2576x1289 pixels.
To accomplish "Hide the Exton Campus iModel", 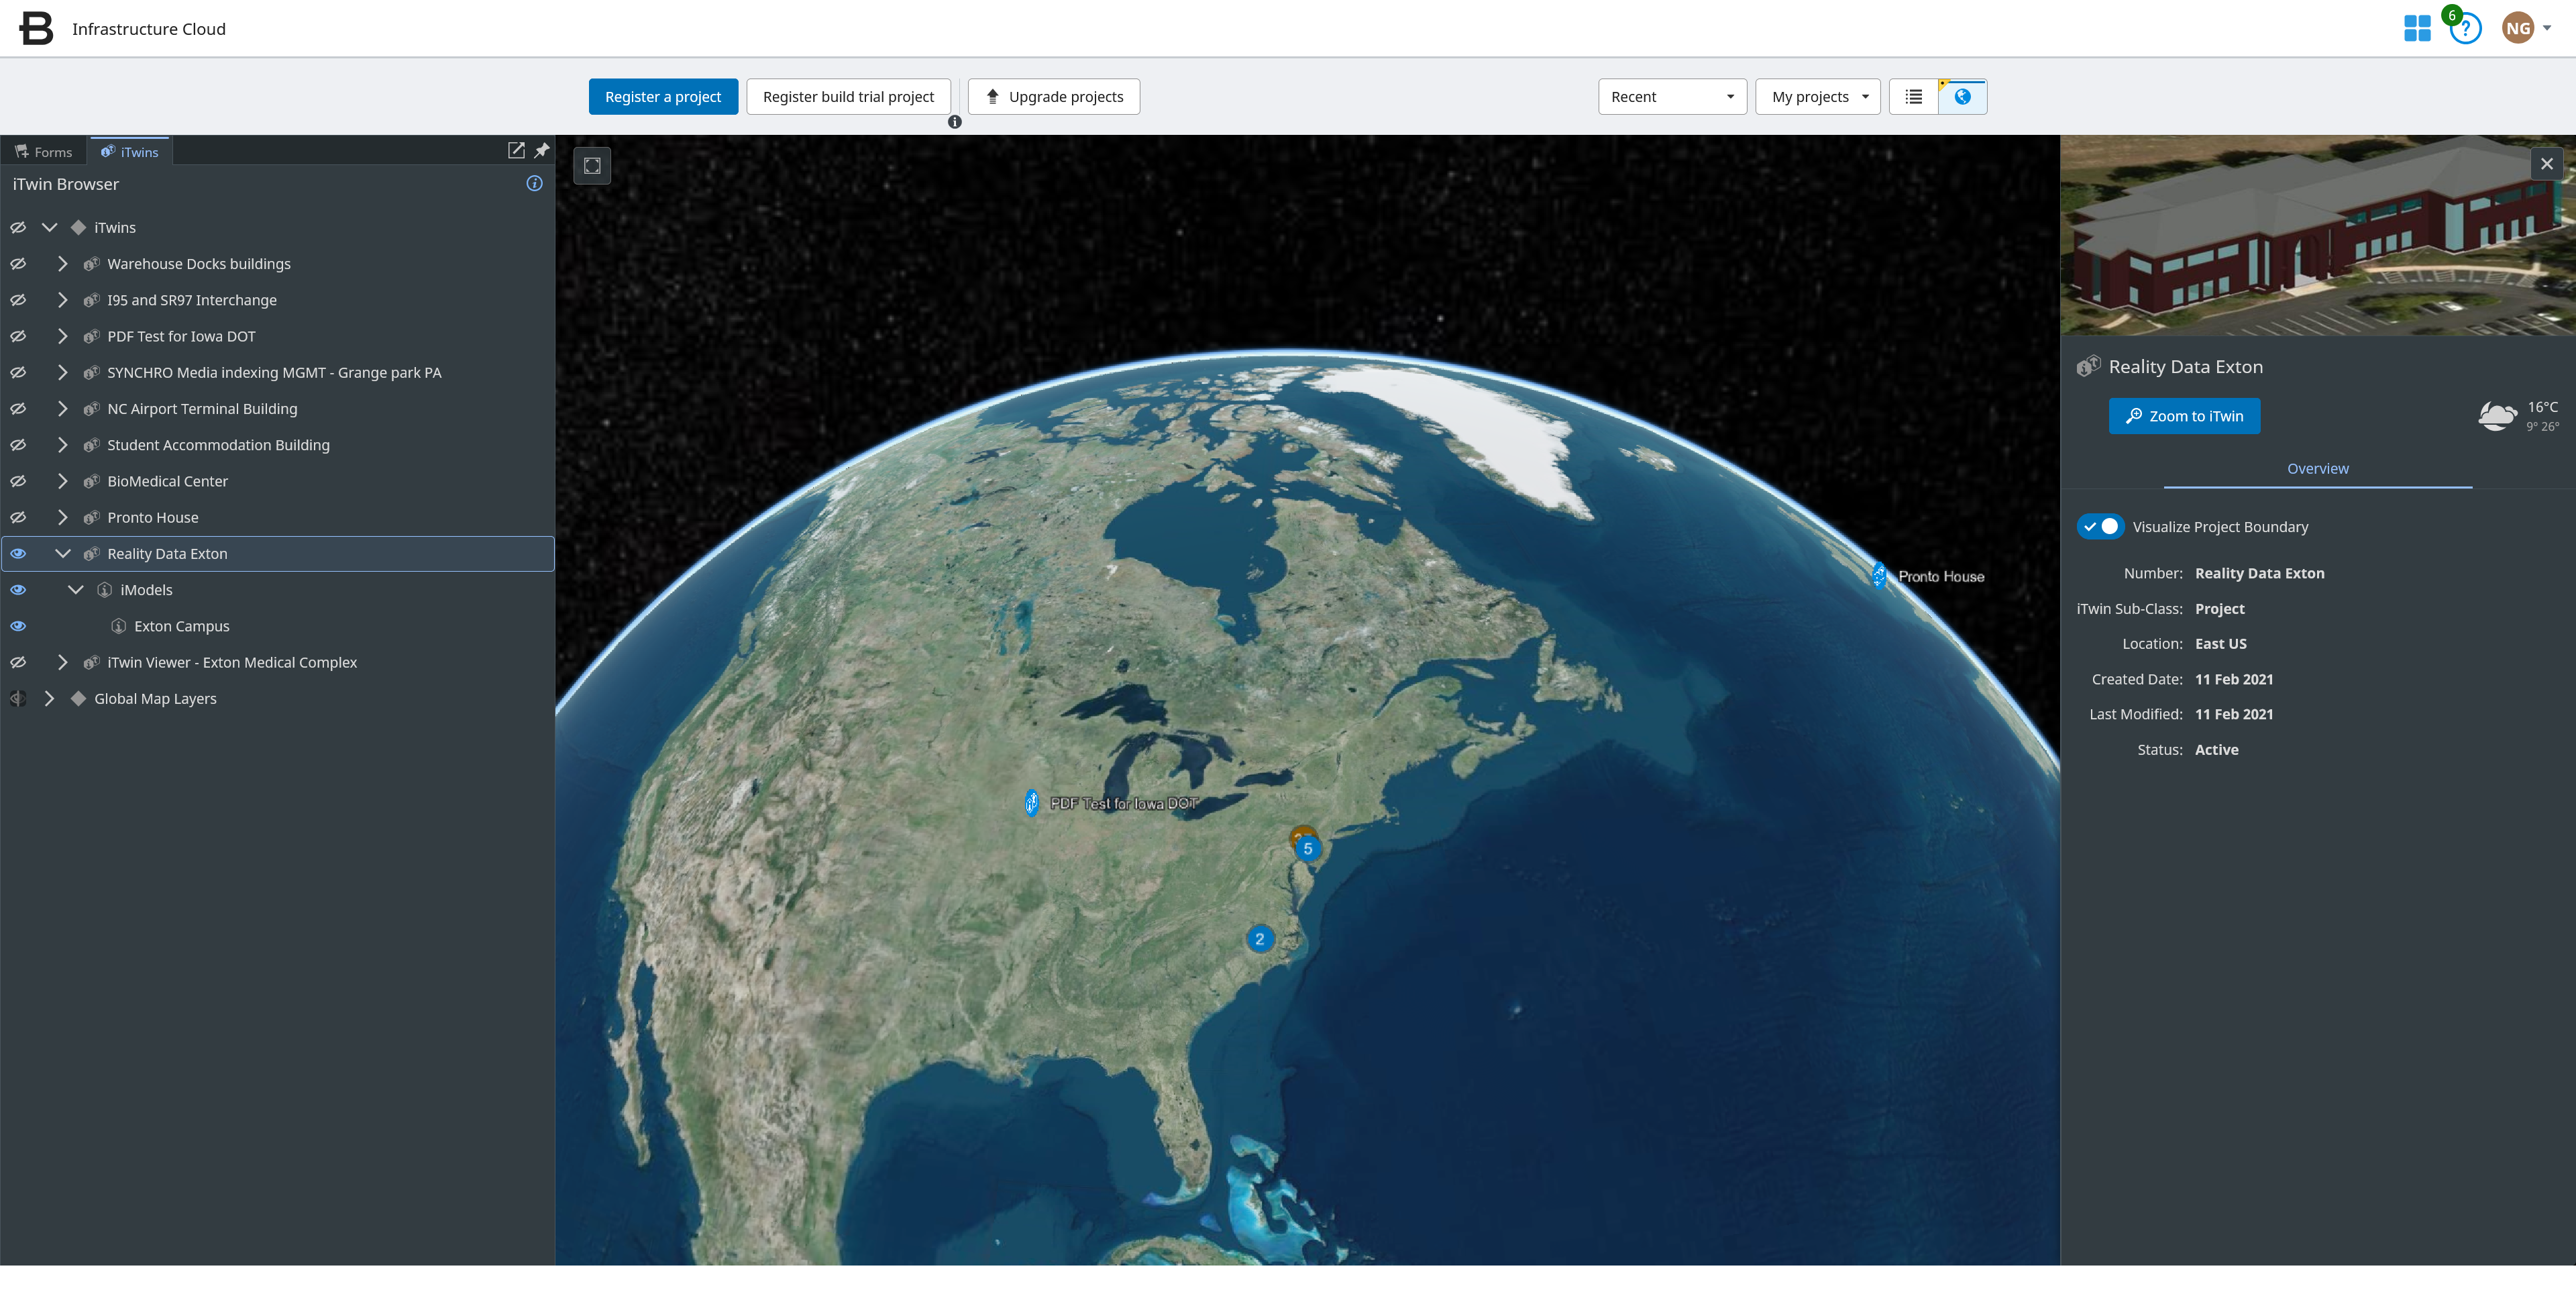I will 18,626.
